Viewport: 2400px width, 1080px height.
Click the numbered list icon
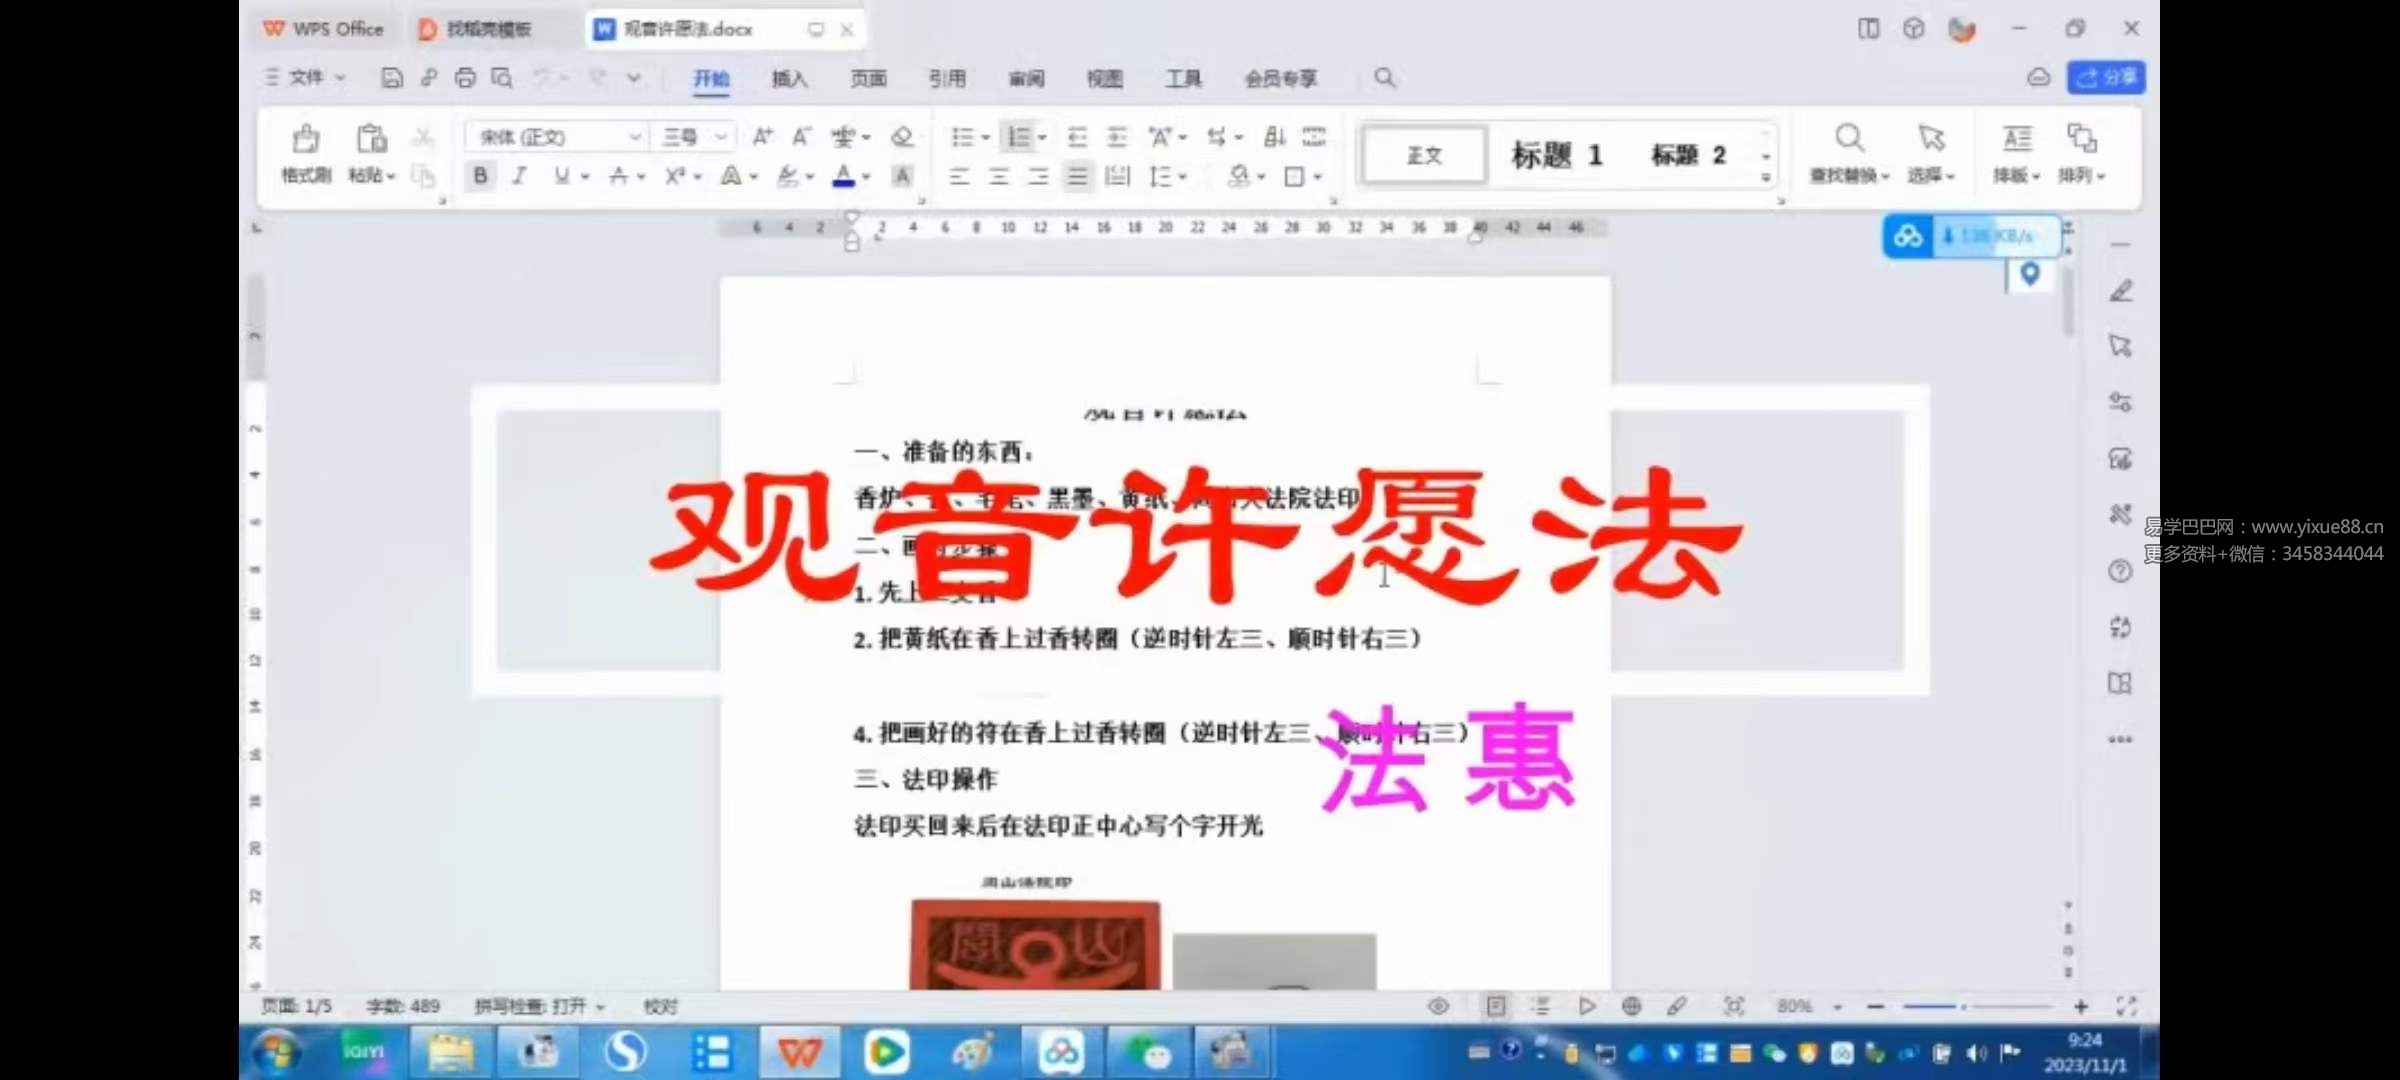click(x=1019, y=137)
